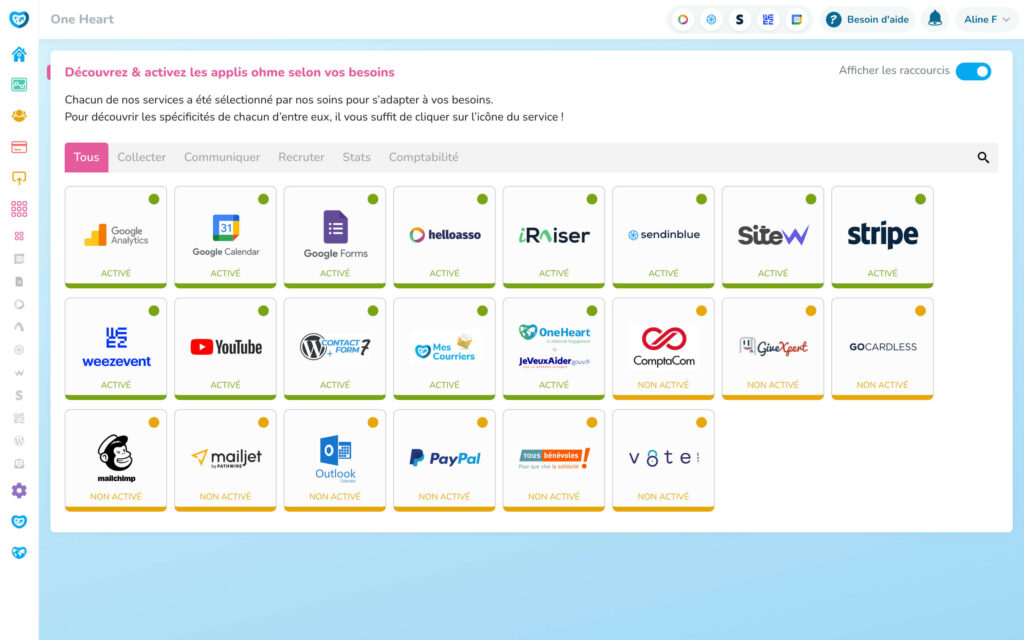This screenshot has height=640, width=1024.
Task: Click the notification bell icon
Action: point(935,19)
